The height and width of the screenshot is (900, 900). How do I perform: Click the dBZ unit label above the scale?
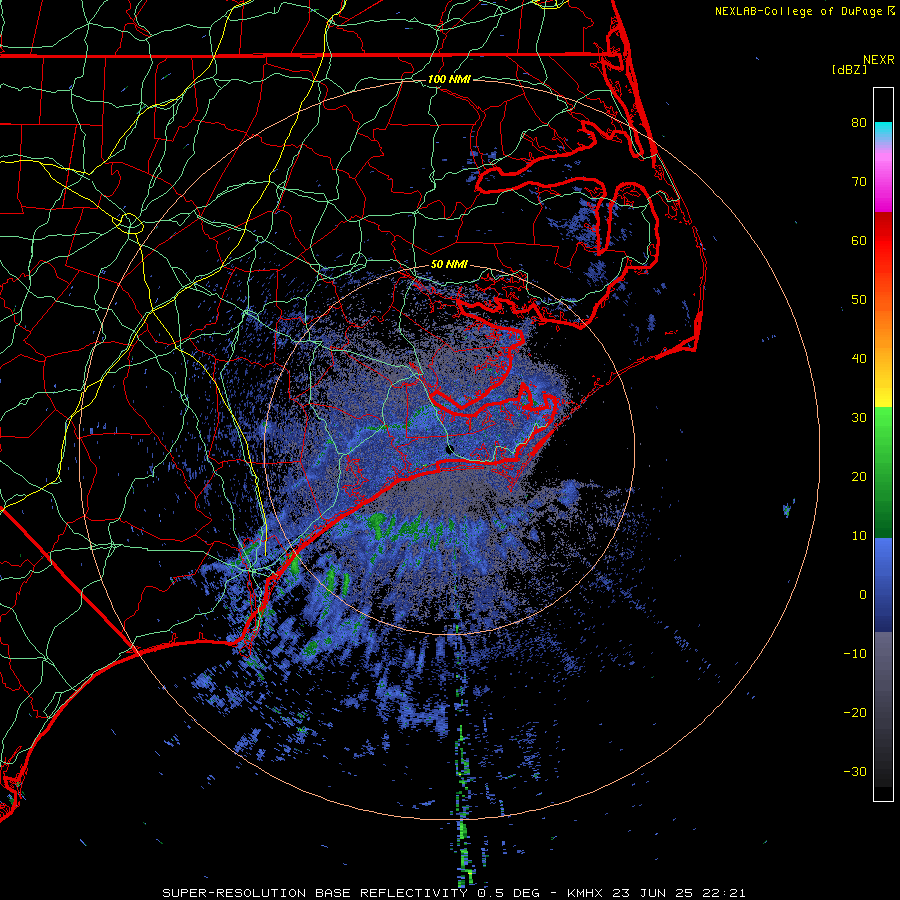[849, 69]
